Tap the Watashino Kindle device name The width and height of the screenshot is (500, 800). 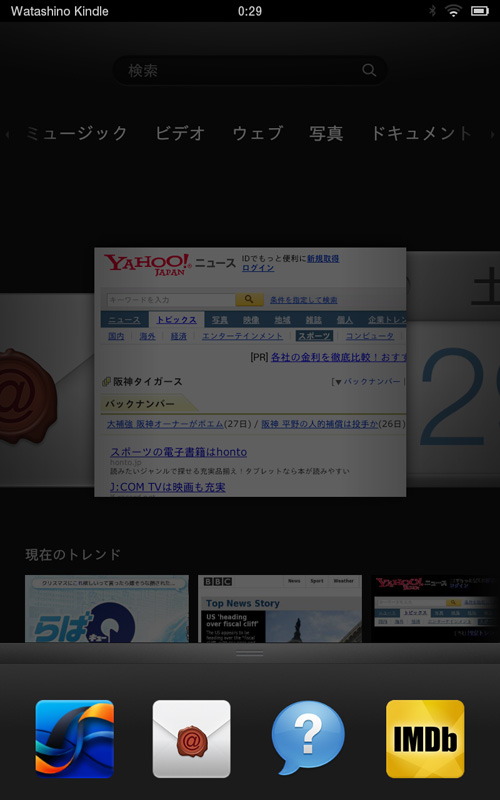(x=60, y=11)
